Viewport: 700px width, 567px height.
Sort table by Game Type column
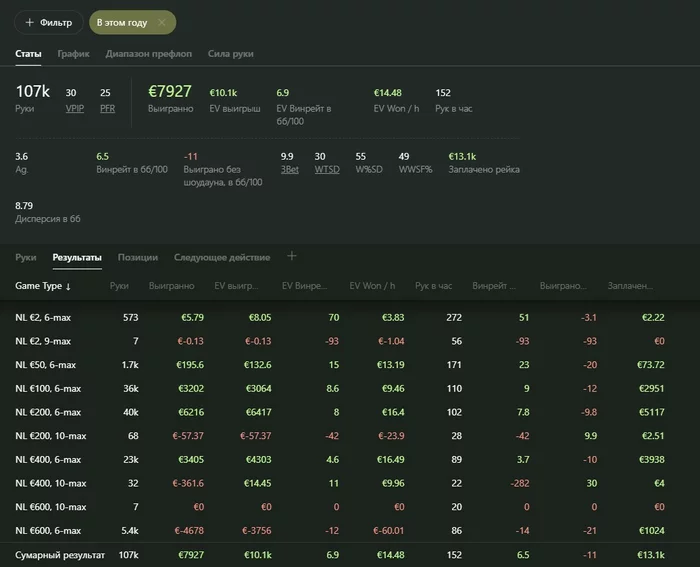coord(43,286)
